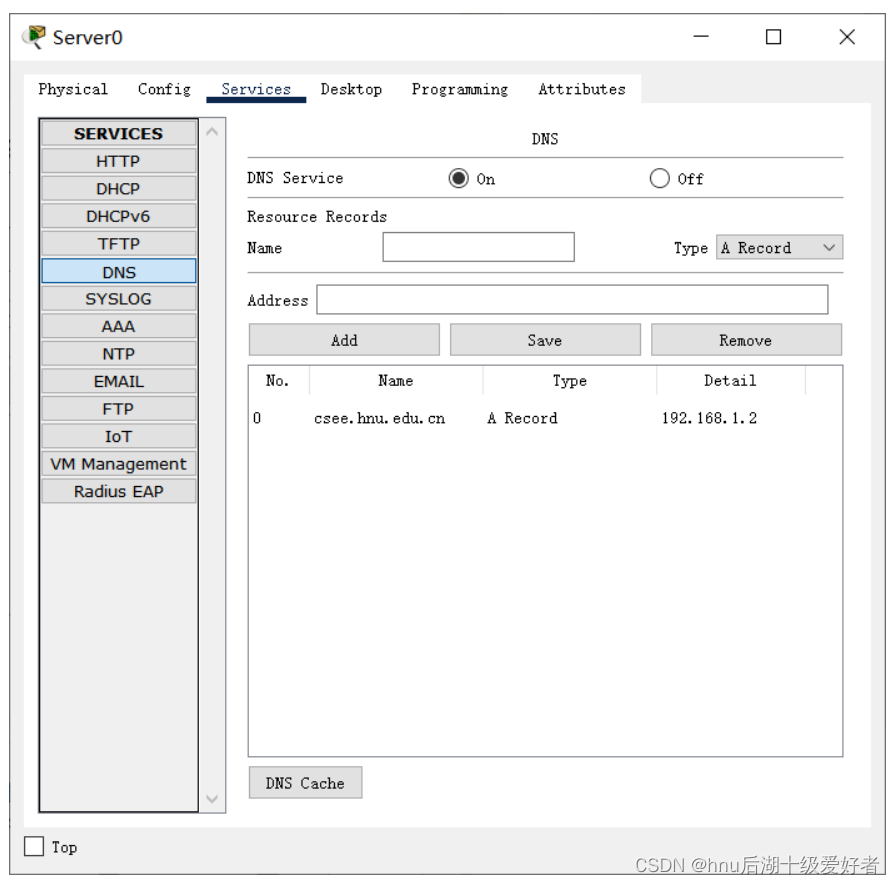Click the SERVICES header in the list
The width and height of the screenshot is (895, 884).
[119, 134]
